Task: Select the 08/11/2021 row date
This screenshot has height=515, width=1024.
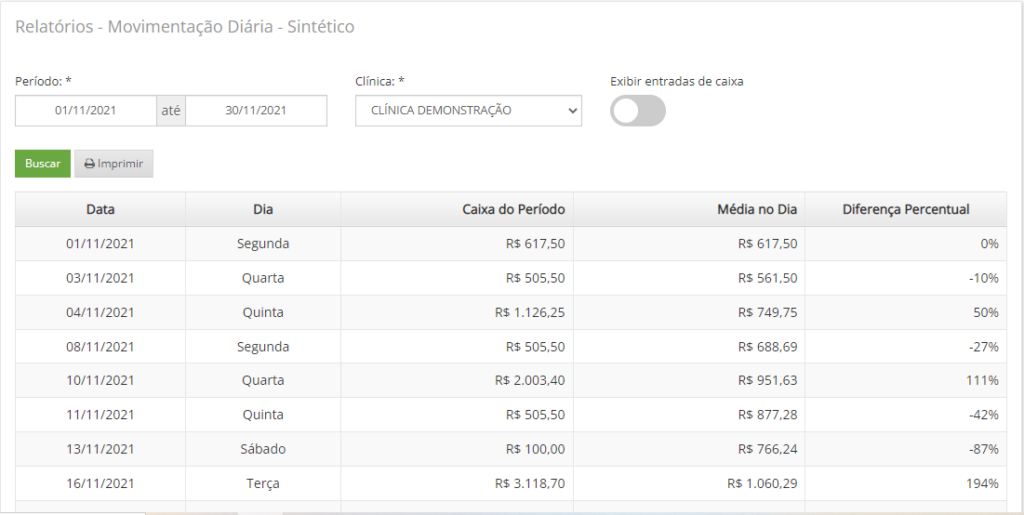Action: (x=101, y=347)
